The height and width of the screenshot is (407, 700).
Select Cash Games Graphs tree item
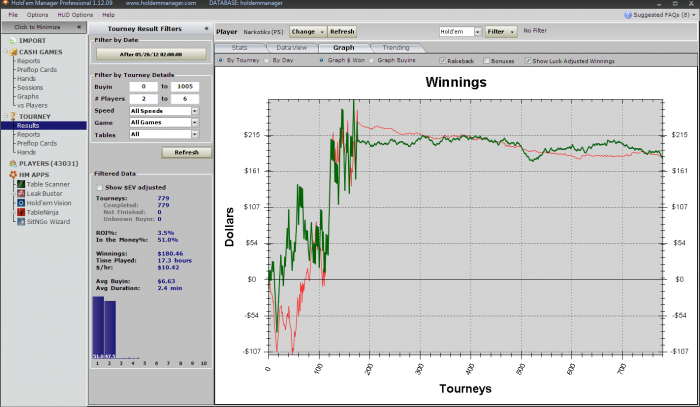[x=28, y=96]
